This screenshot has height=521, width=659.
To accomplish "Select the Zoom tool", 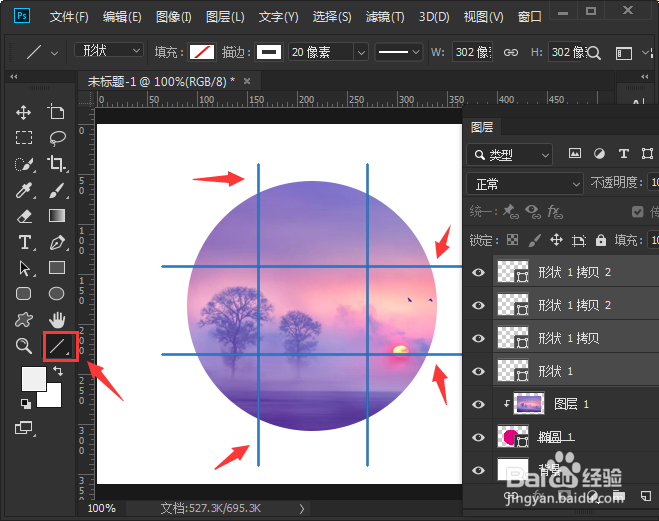I will coord(24,346).
